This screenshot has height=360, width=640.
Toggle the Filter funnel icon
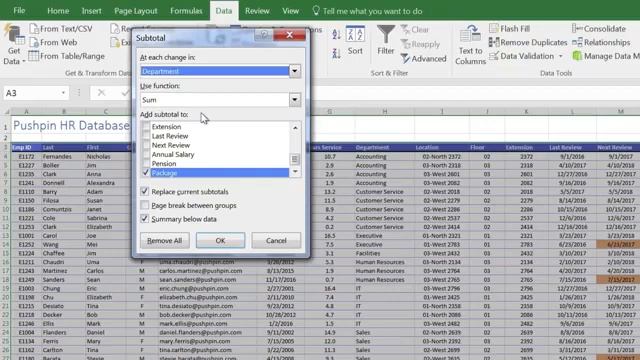click(x=386, y=34)
